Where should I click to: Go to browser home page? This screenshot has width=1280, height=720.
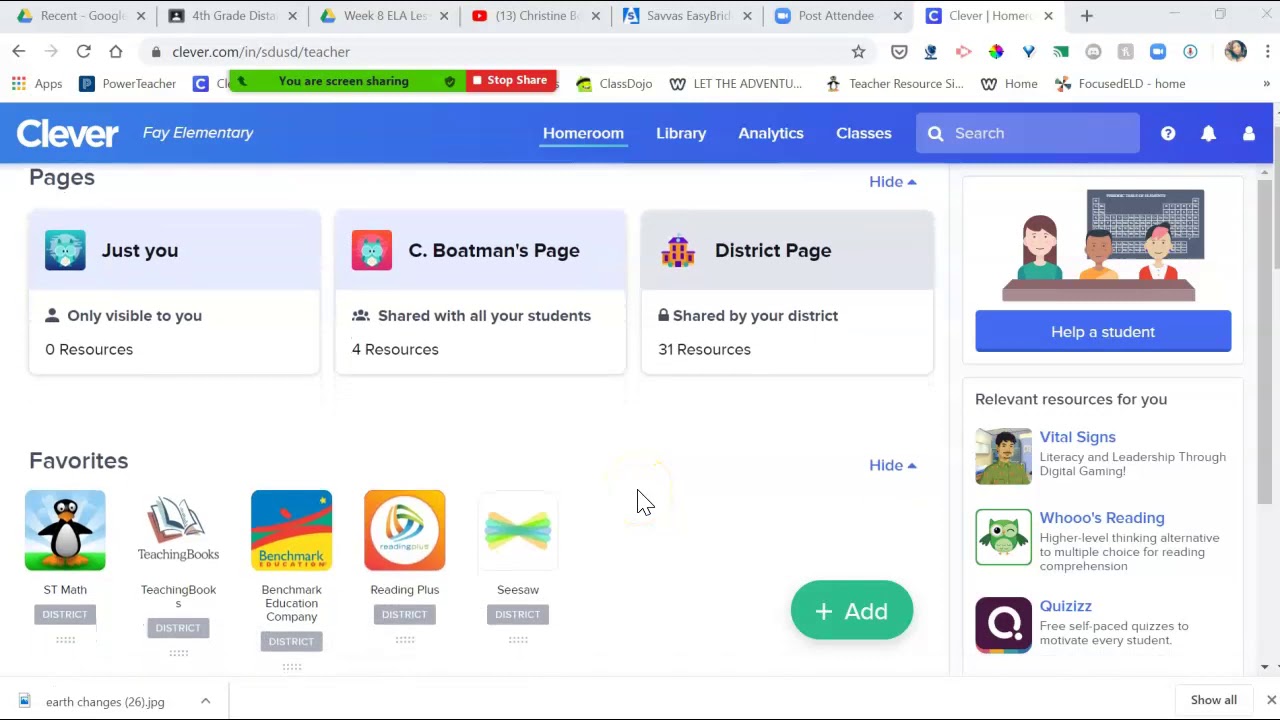click(x=116, y=51)
